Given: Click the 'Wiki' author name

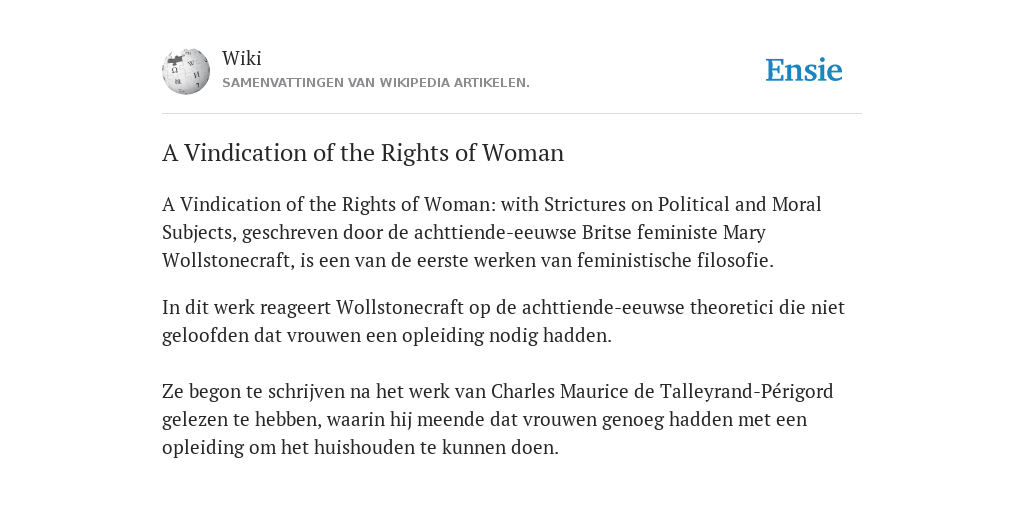Looking at the screenshot, I should (x=242, y=58).
